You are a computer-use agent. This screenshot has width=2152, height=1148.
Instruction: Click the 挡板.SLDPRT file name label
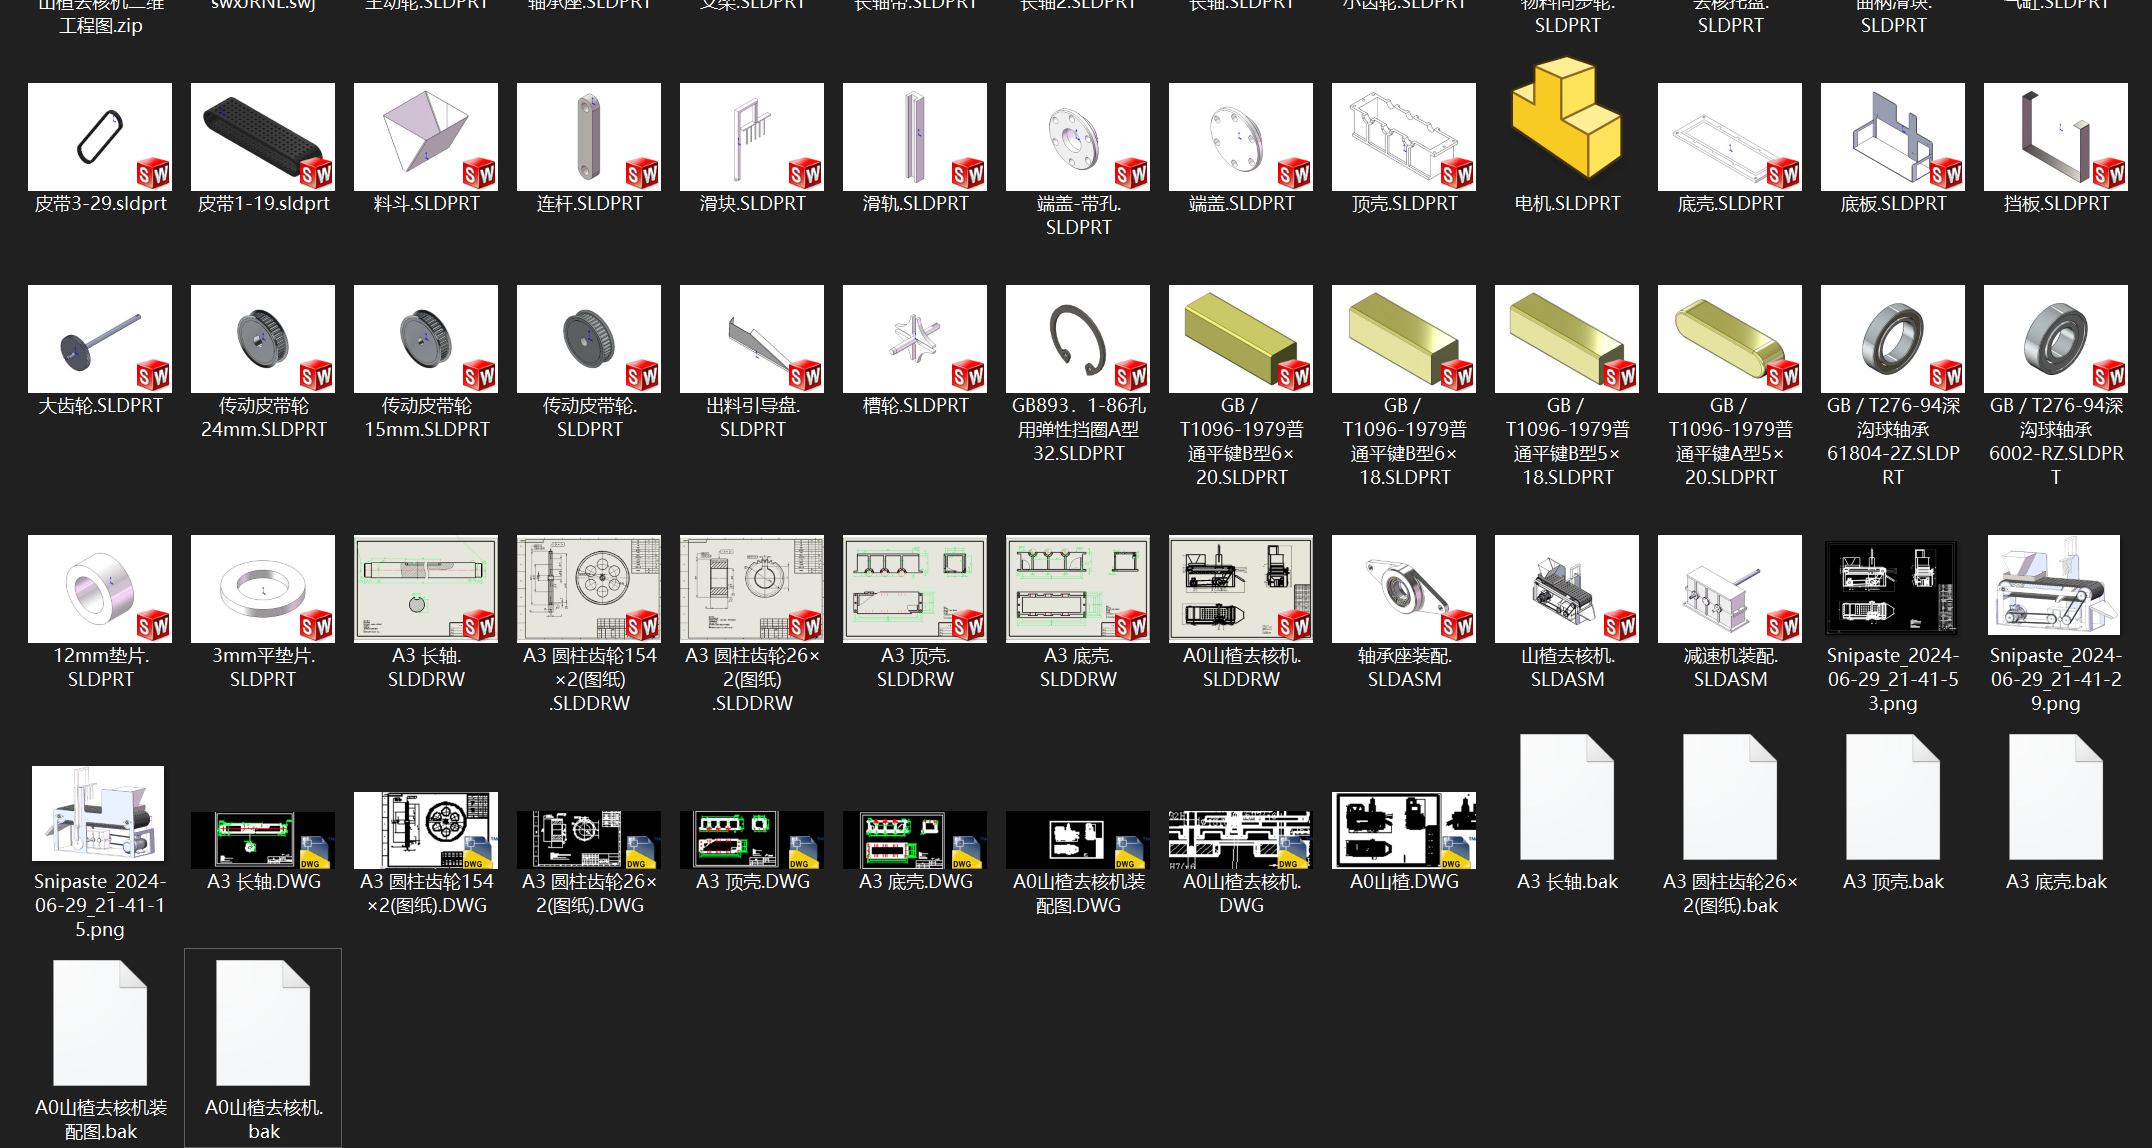click(2055, 204)
